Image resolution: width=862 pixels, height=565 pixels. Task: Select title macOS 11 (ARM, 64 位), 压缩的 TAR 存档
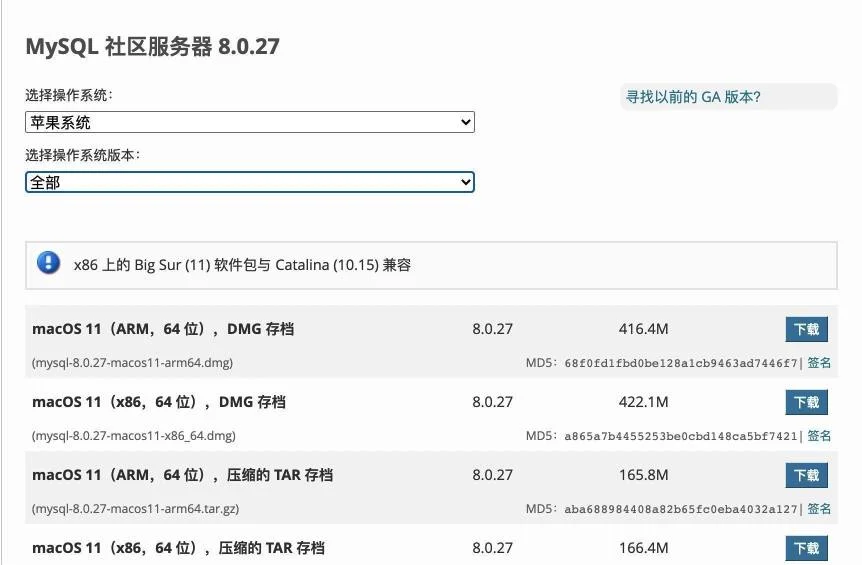tap(183, 475)
